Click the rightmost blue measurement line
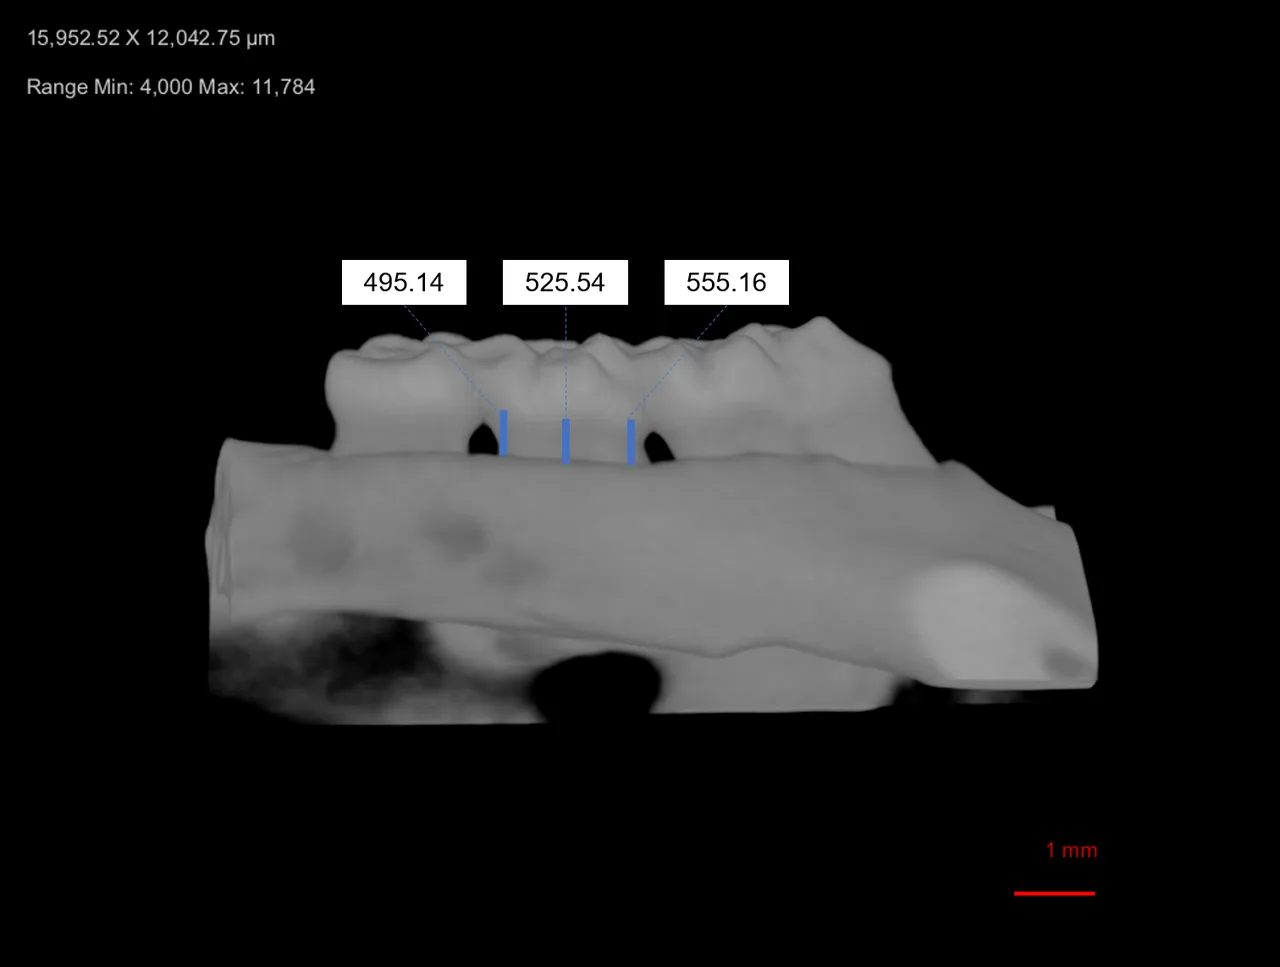This screenshot has width=1280, height=967. (x=631, y=442)
